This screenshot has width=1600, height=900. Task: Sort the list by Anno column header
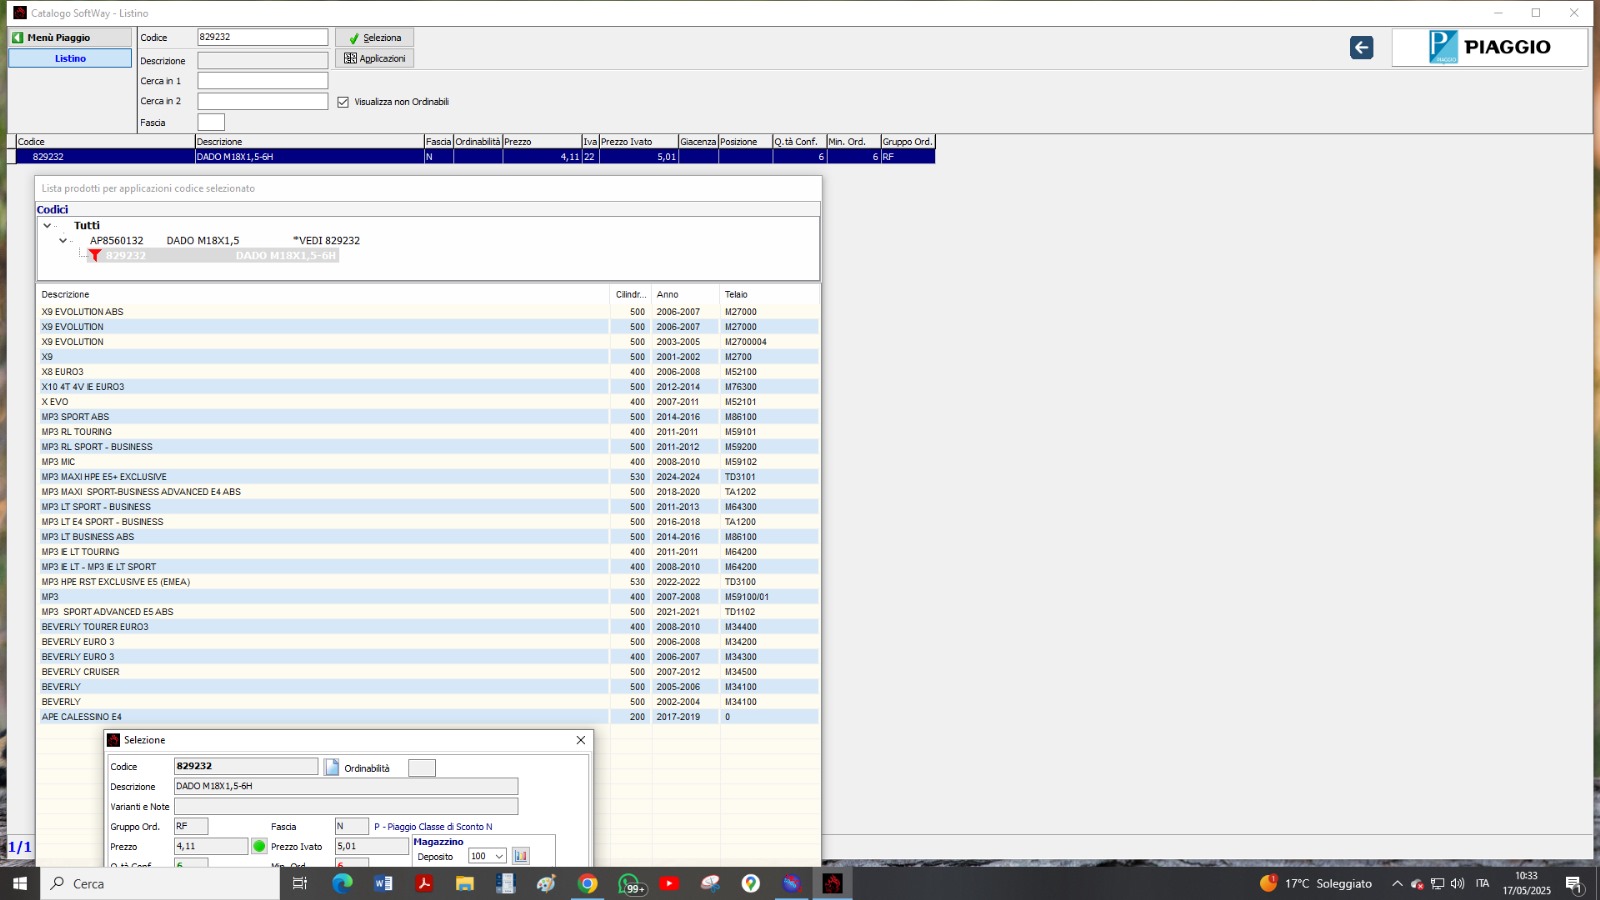(668, 295)
